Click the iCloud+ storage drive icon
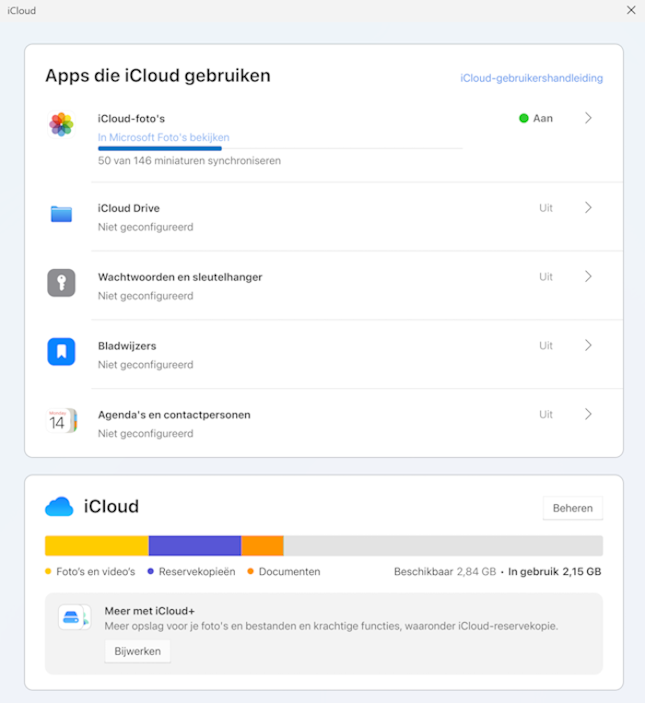The image size is (645, 703). coord(74,617)
